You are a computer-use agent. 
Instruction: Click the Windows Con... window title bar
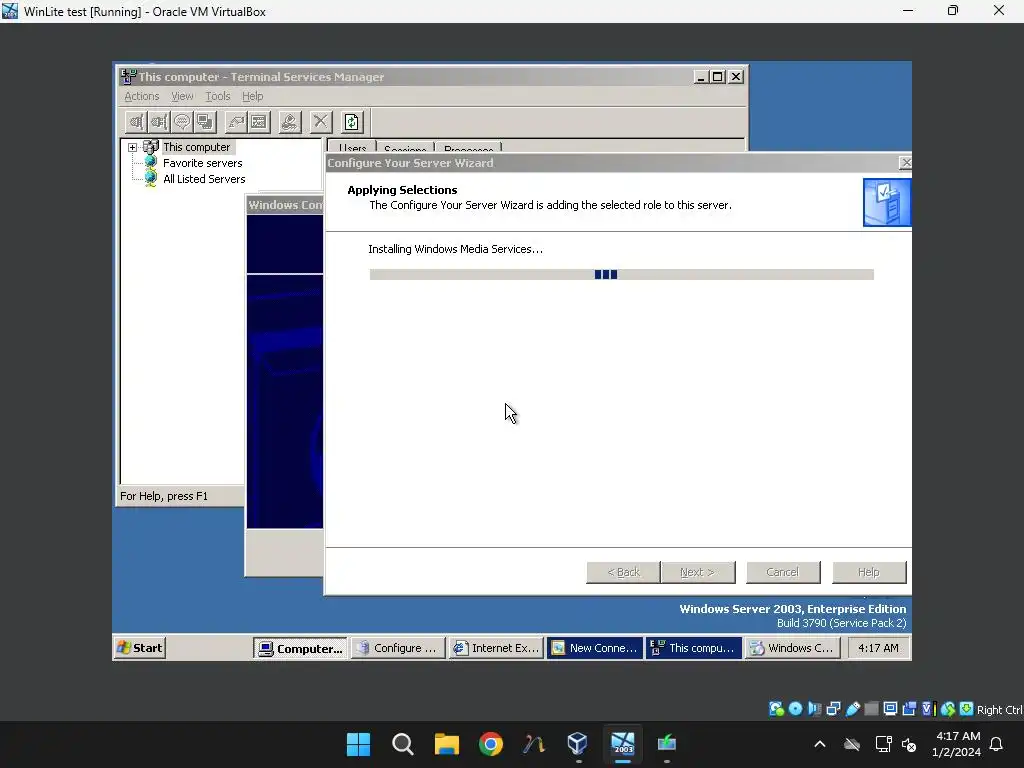point(285,205)
